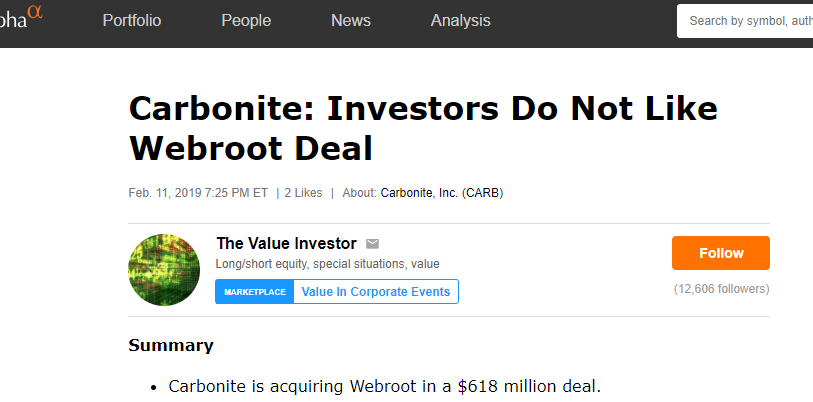Click the $618 million deal bullet text
Screen dimensions: 813x402
384,387
